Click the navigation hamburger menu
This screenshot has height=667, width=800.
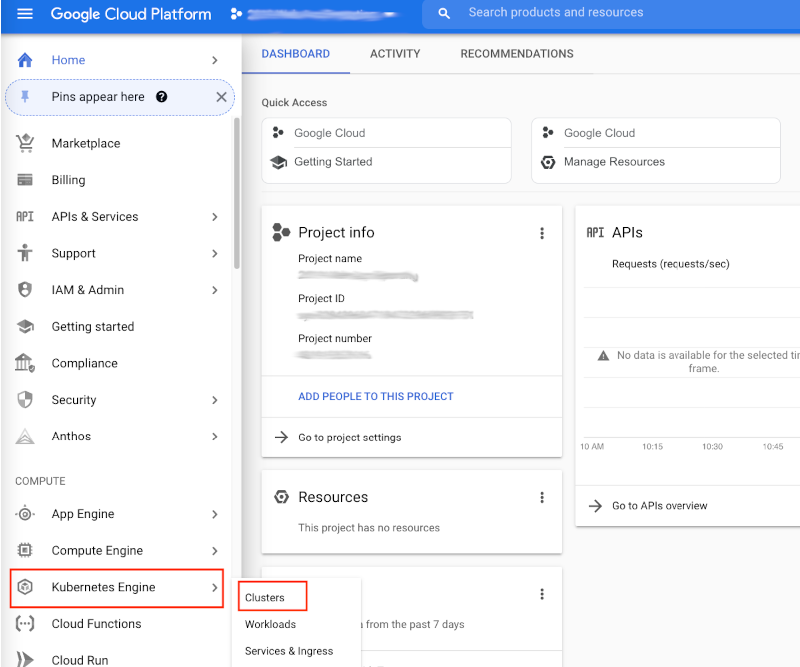click(24, 14)
